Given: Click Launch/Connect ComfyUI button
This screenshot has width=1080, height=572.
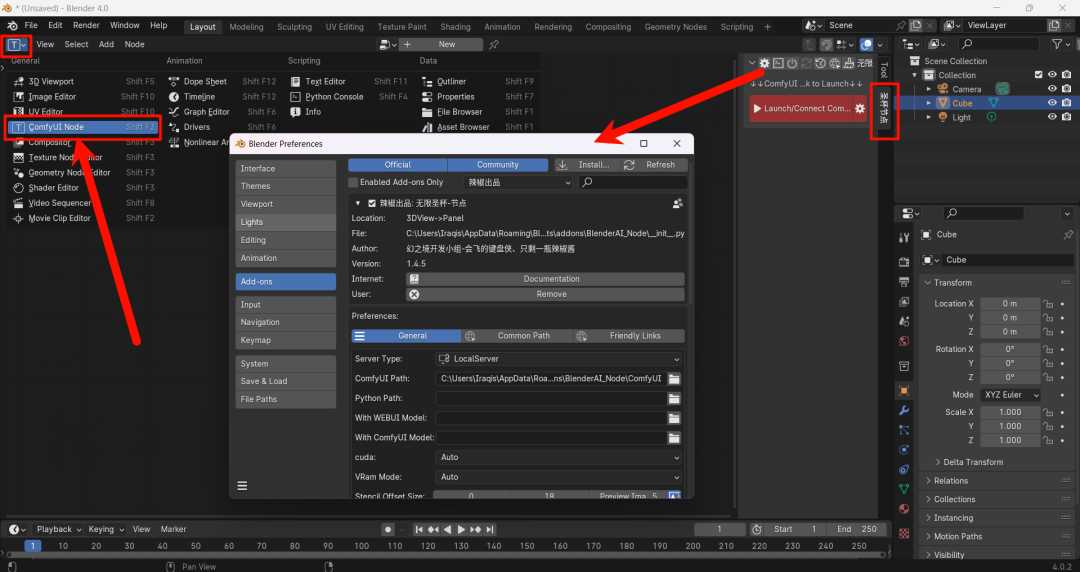Looking at the screenshot, I should pyautogui.click(x=802, y=108).
